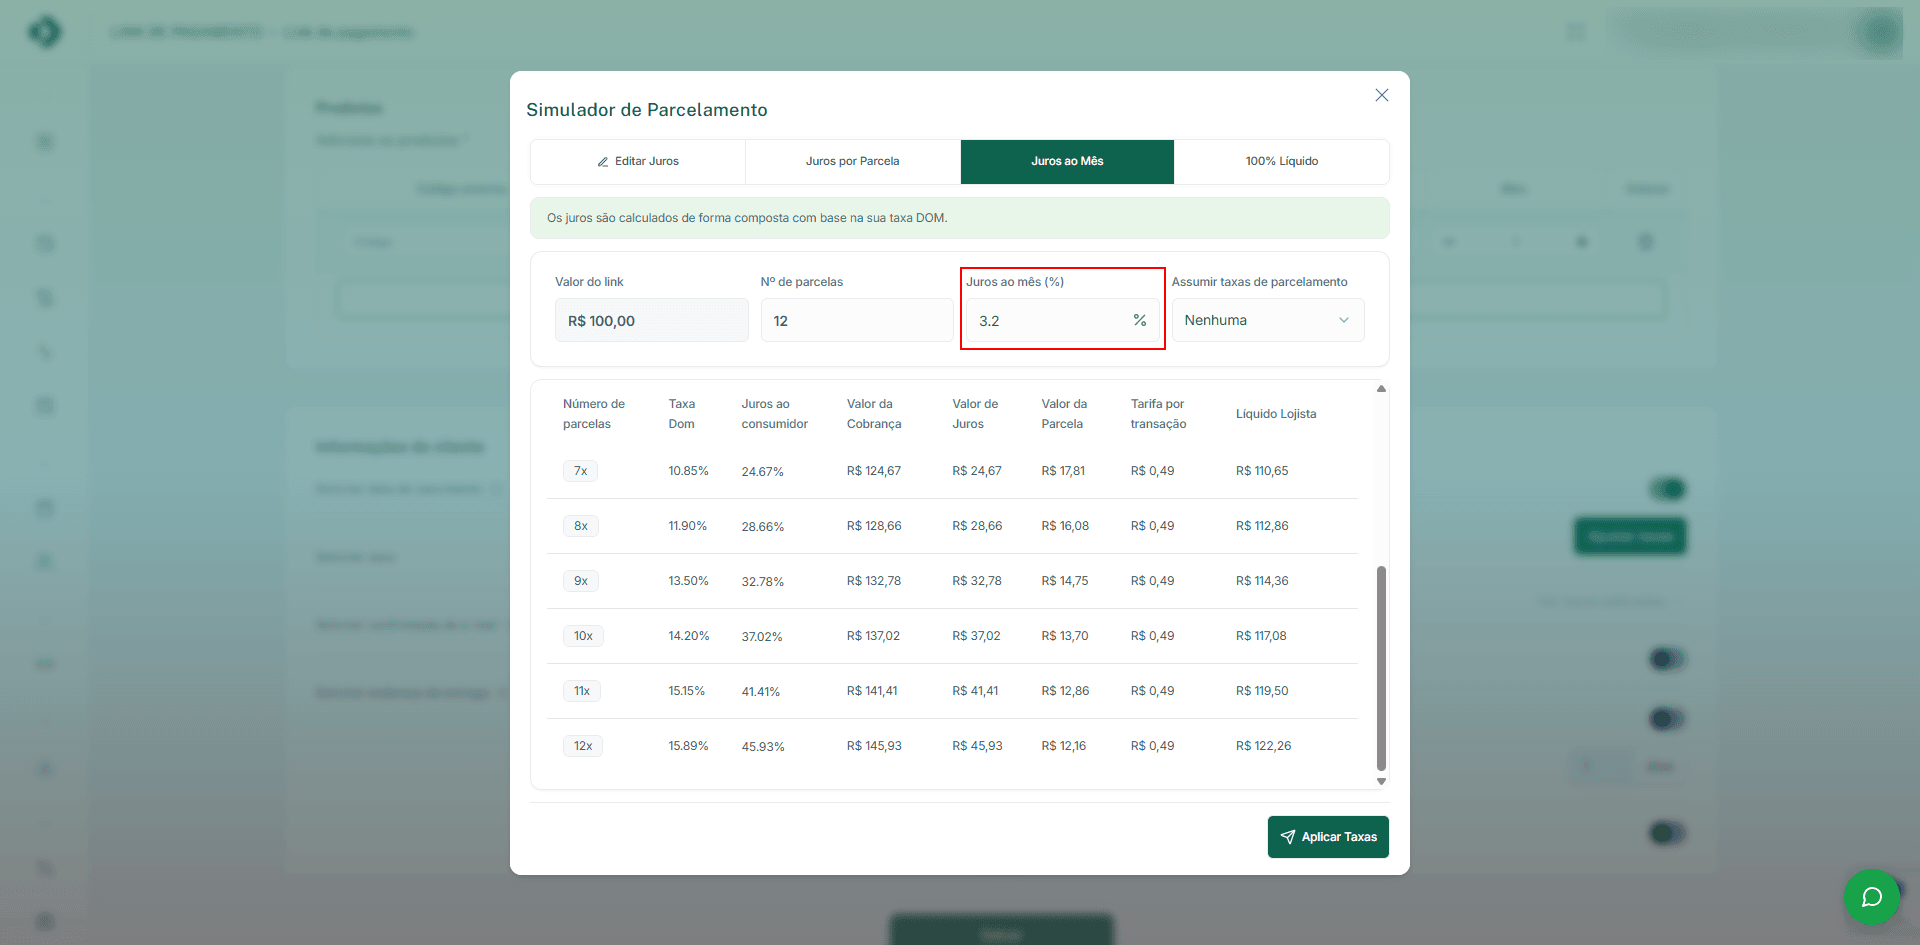The height and width of the screenshot is (945, 1920).
Task: Expand the Assumir taxas de parcelamento dropdown
Action: (1267, 320)
